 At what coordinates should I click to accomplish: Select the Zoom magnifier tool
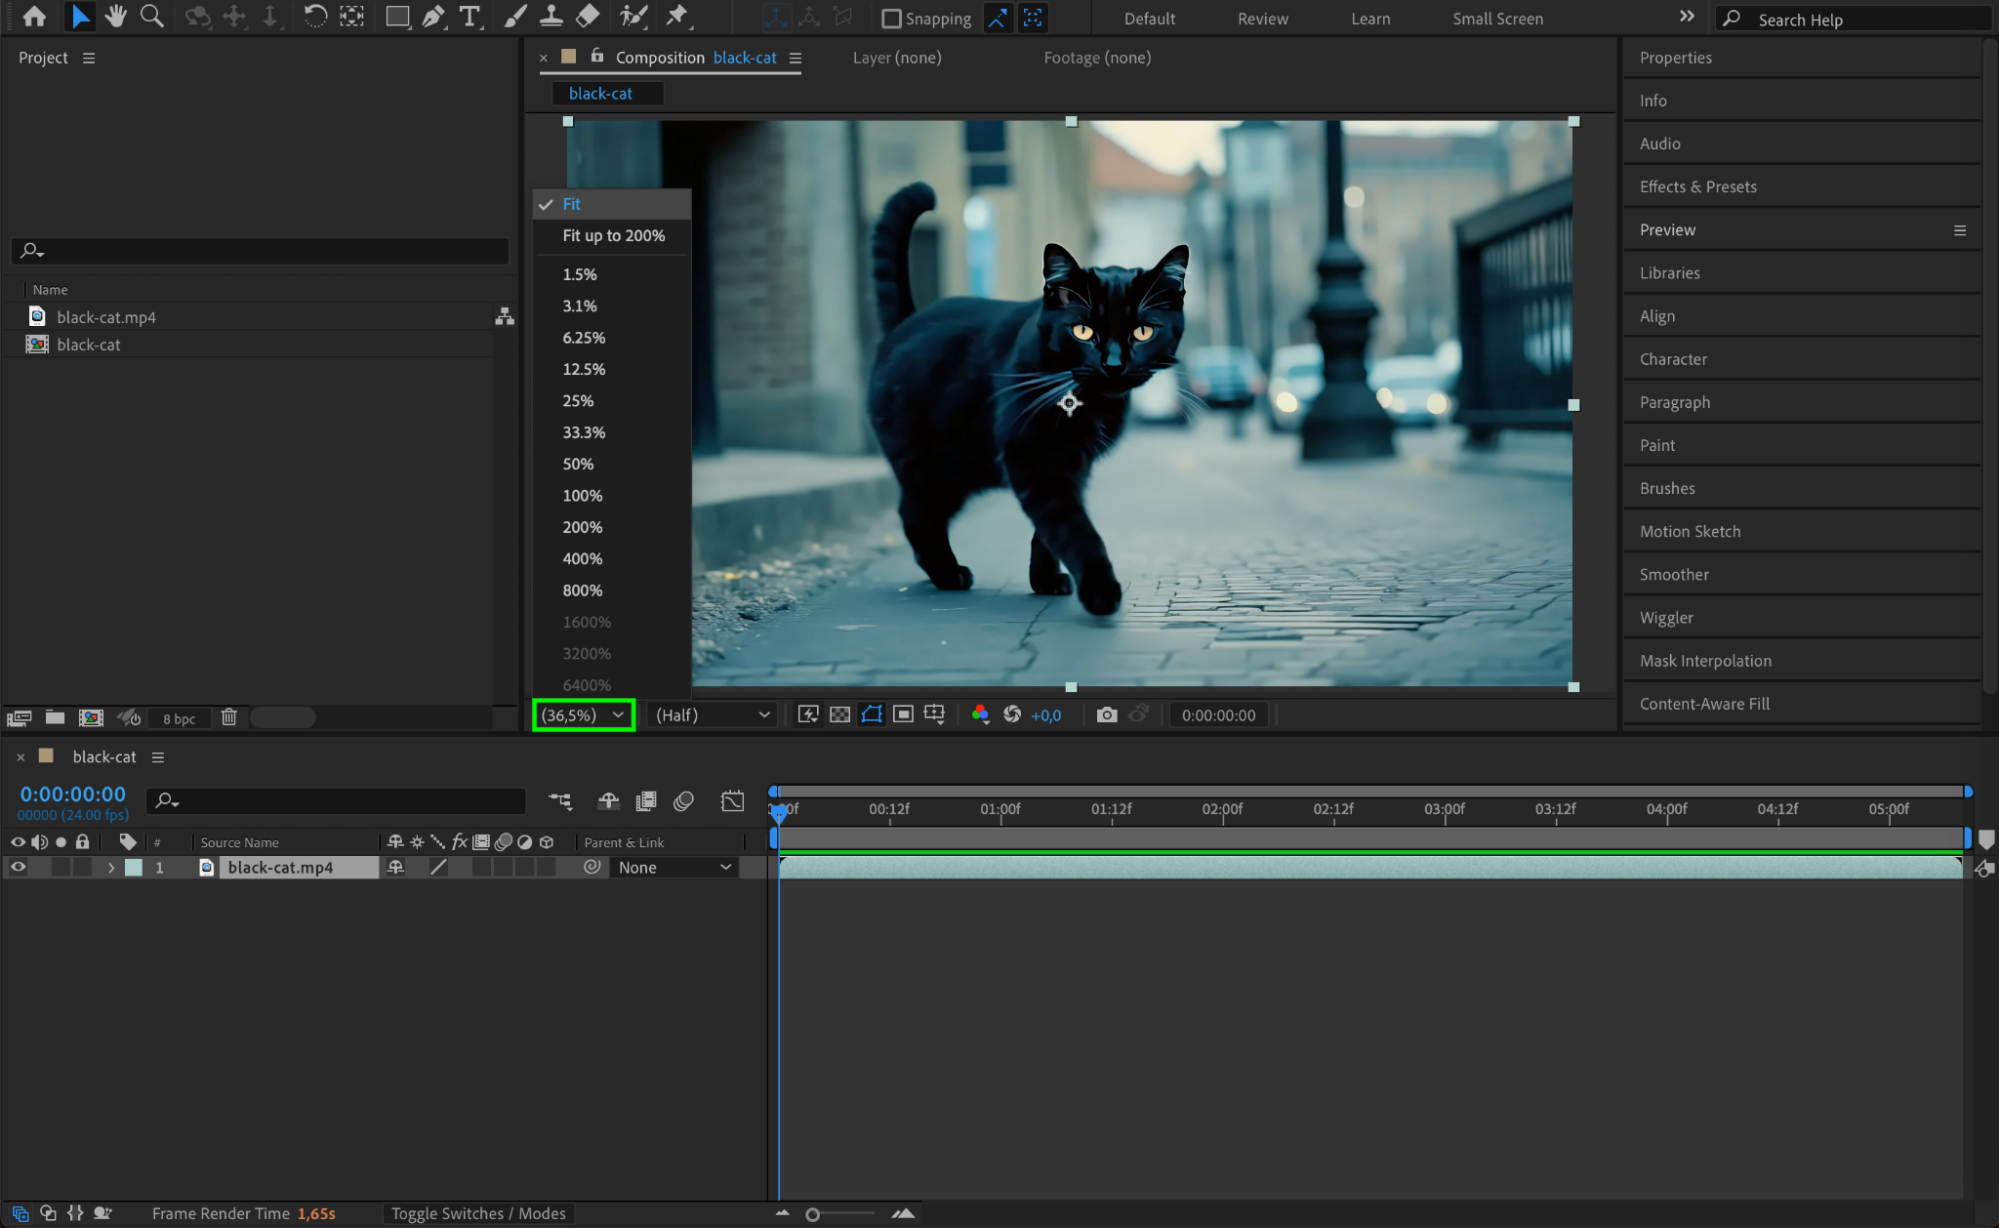point(152,16)
